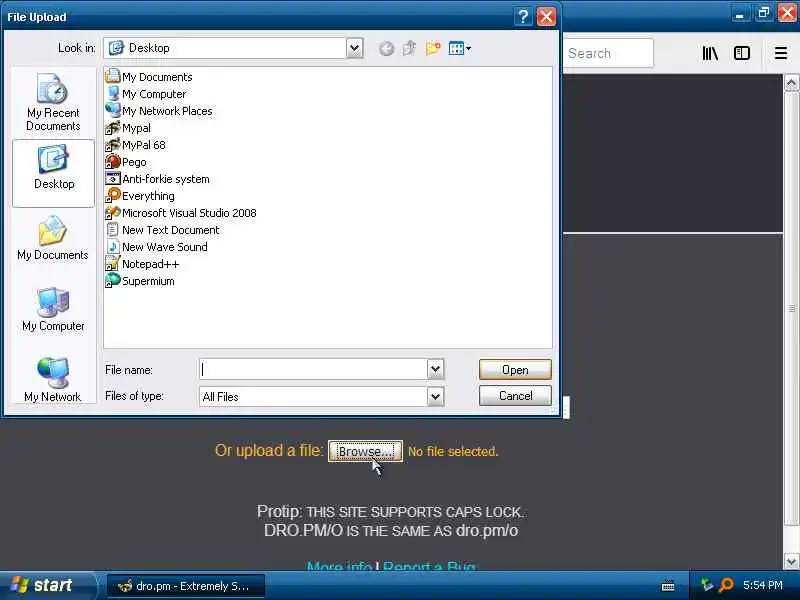The height and width of the screenshot is (600, 800).
Task: Click in the File name text field
Action: tap(313, 369)
